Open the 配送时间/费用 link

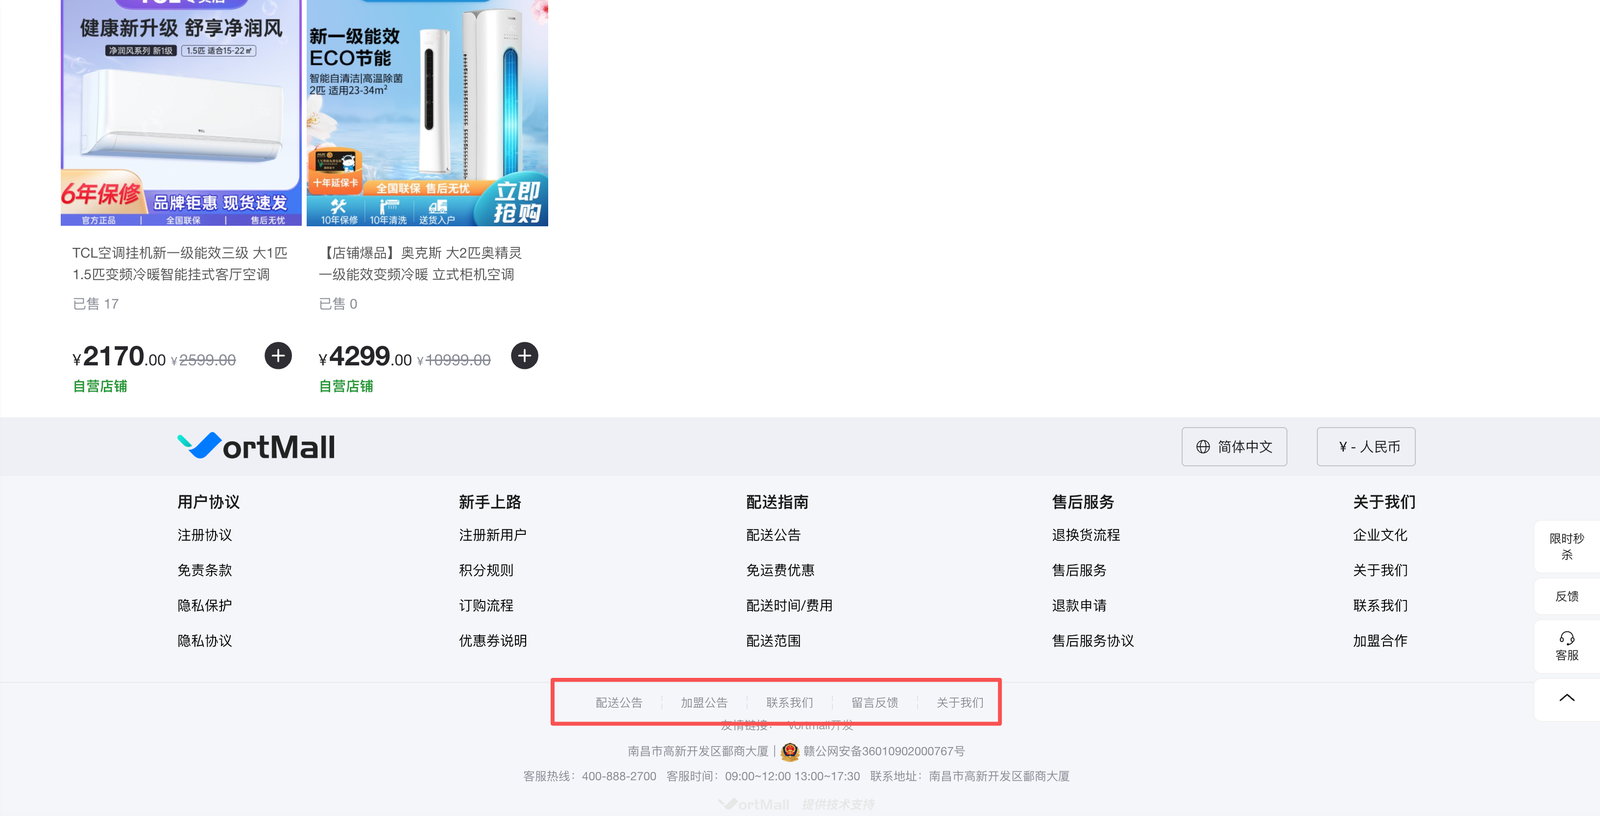coord(789,606)
